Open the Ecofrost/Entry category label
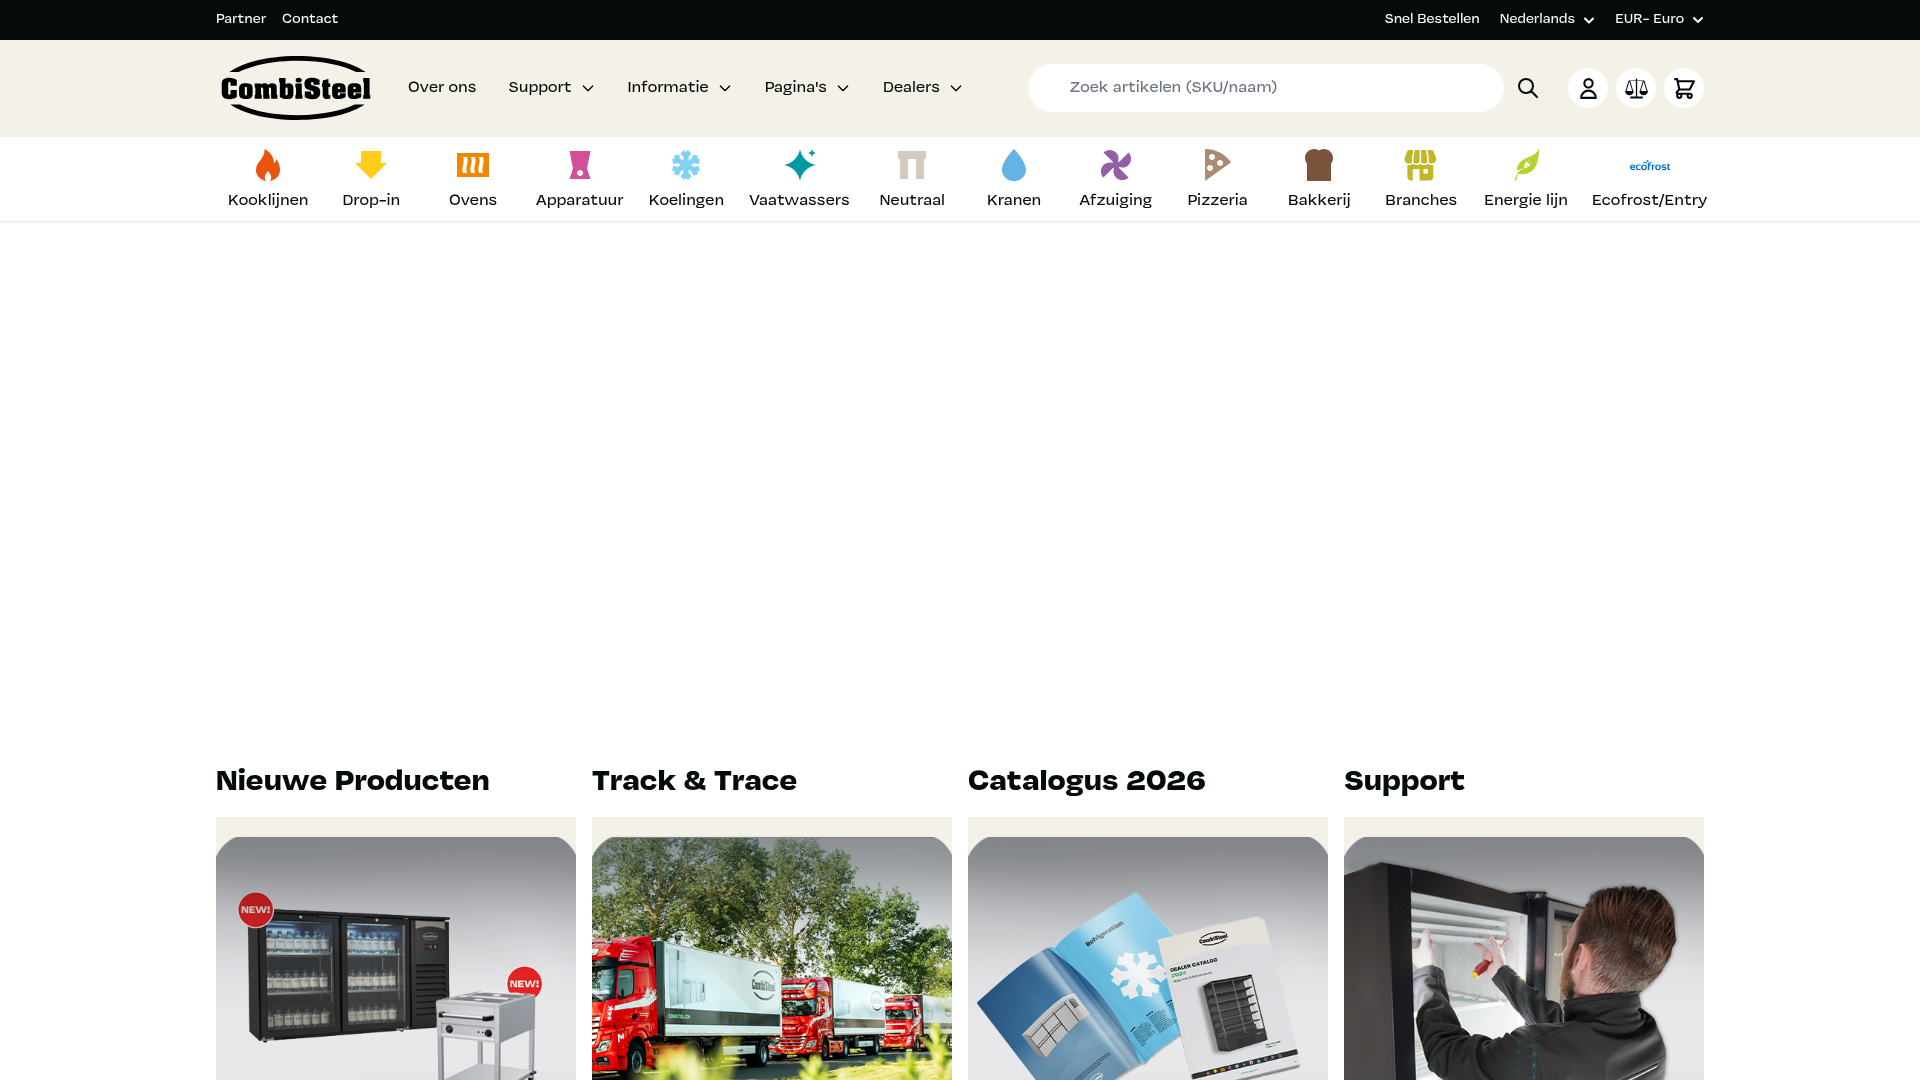1920x1080 pixels. [1649, 200]
